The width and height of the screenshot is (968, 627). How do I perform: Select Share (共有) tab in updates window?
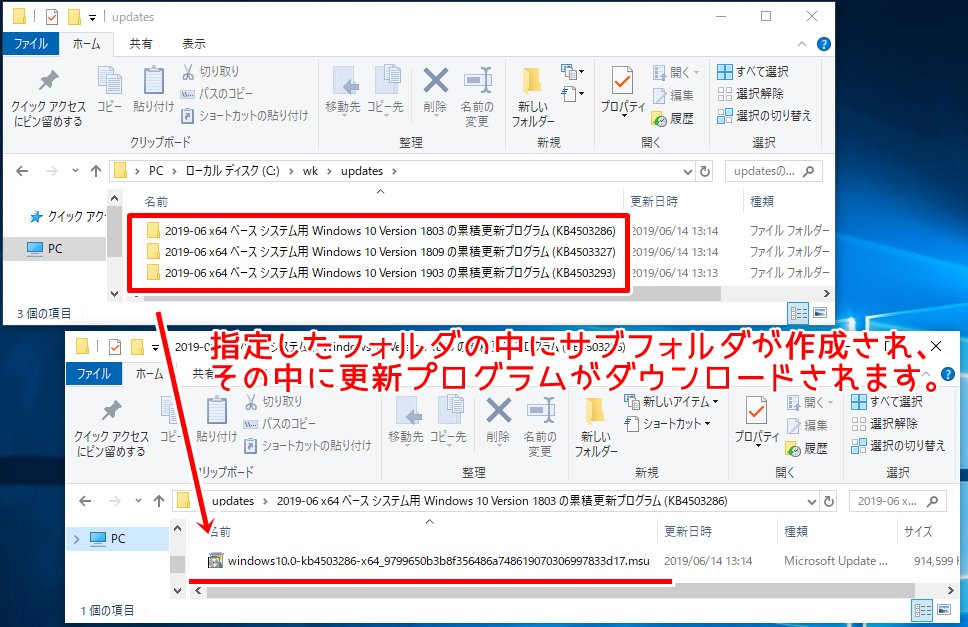(x=141, y=44)
